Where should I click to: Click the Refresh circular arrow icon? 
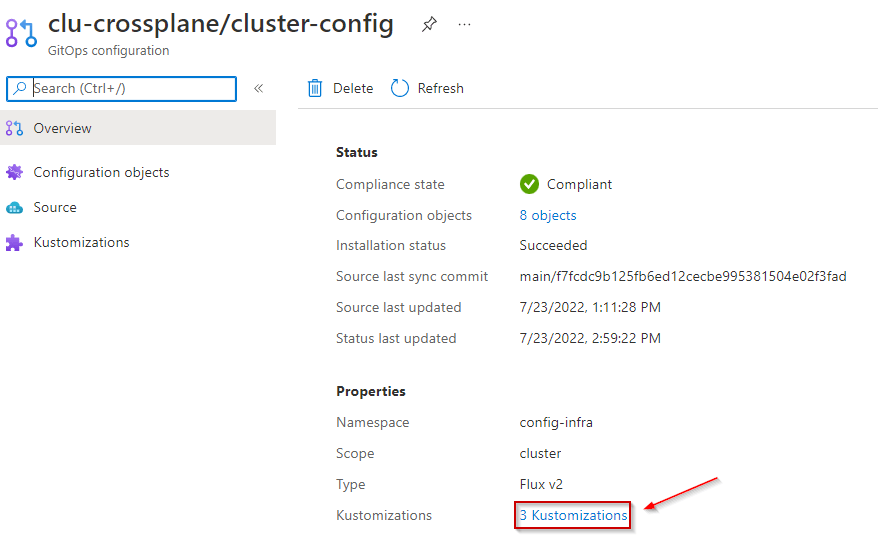pos(400,88)
